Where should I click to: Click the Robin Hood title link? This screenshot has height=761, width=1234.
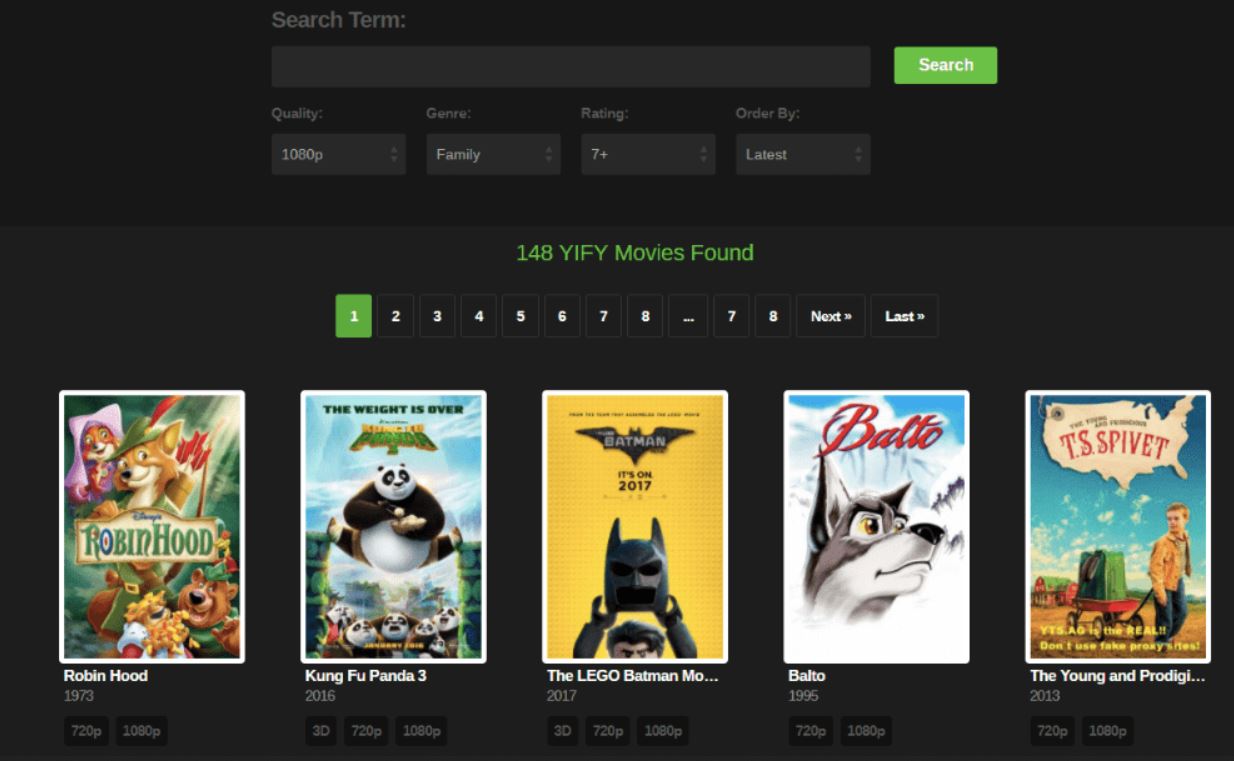[106, 676]
